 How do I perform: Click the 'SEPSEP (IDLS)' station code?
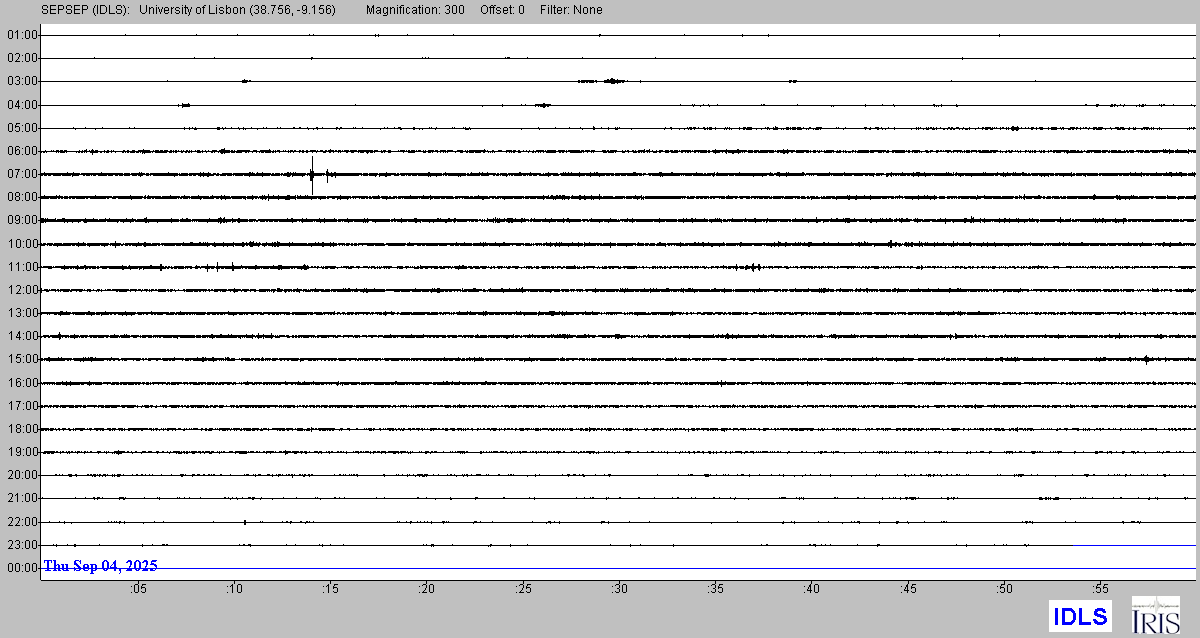pos(85,10)
